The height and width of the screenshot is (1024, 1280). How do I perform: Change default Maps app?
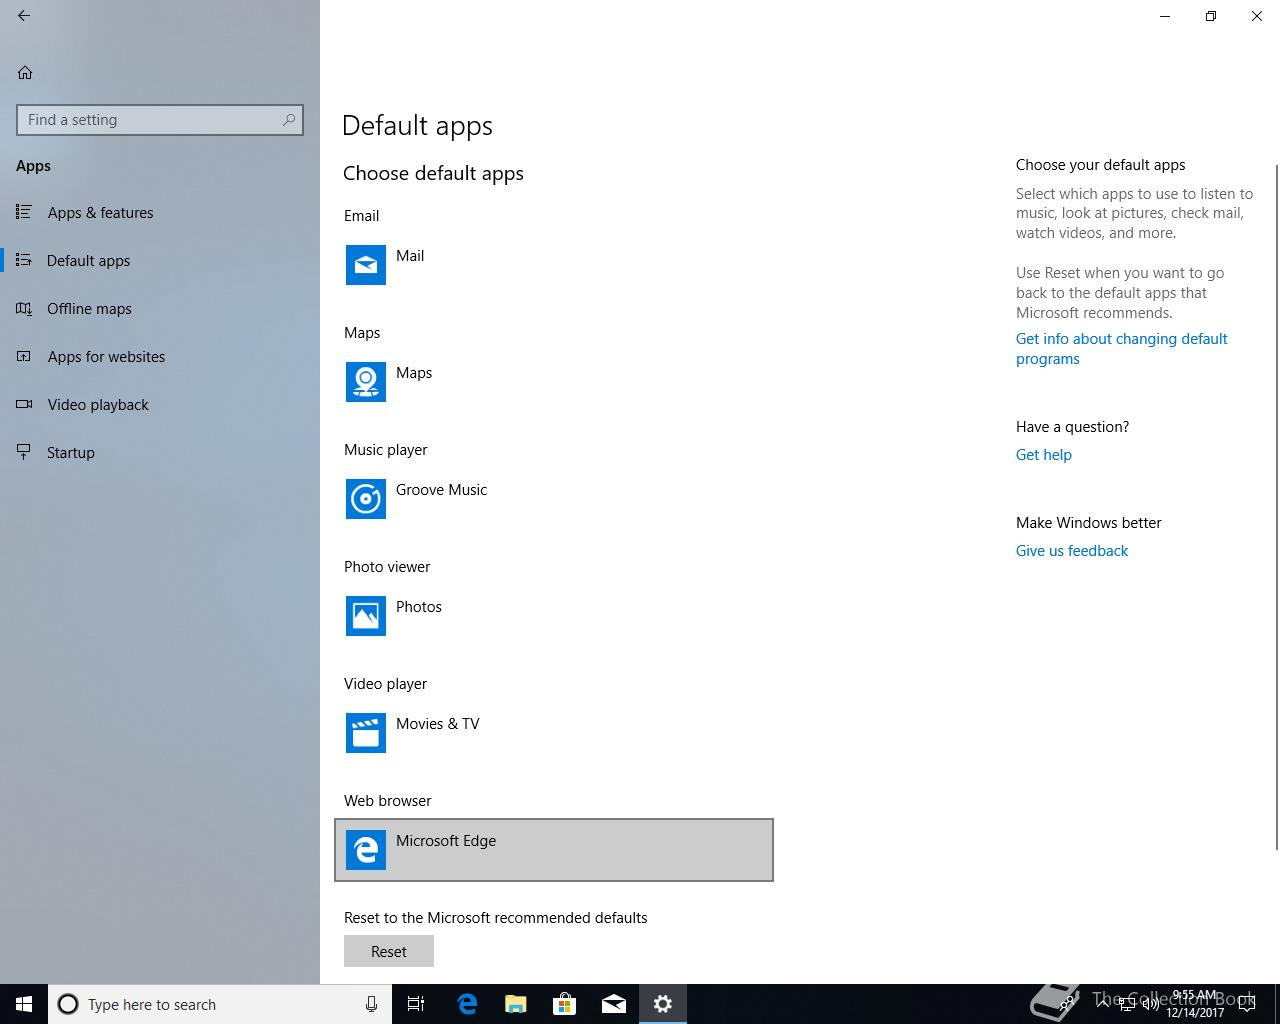click(x=554, y=382)
